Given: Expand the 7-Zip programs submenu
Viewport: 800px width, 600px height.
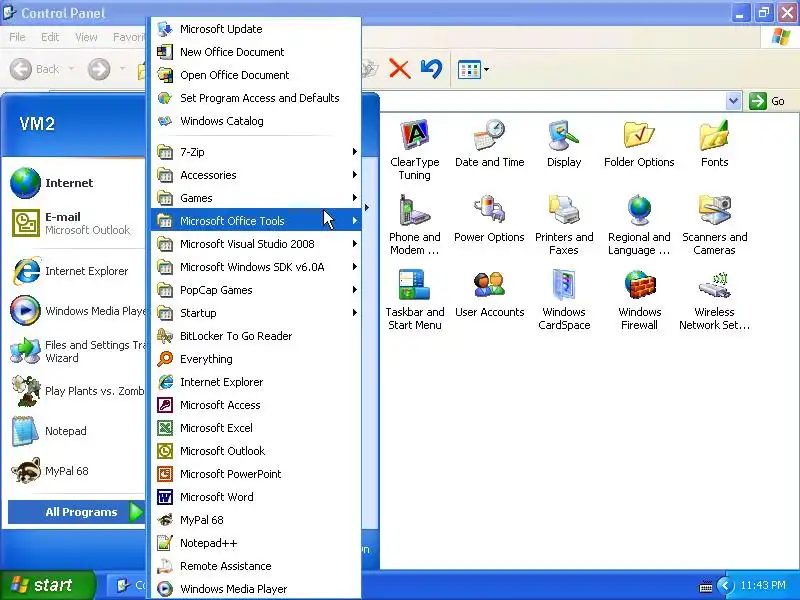Looking at the screenshot, I should 256,152.
